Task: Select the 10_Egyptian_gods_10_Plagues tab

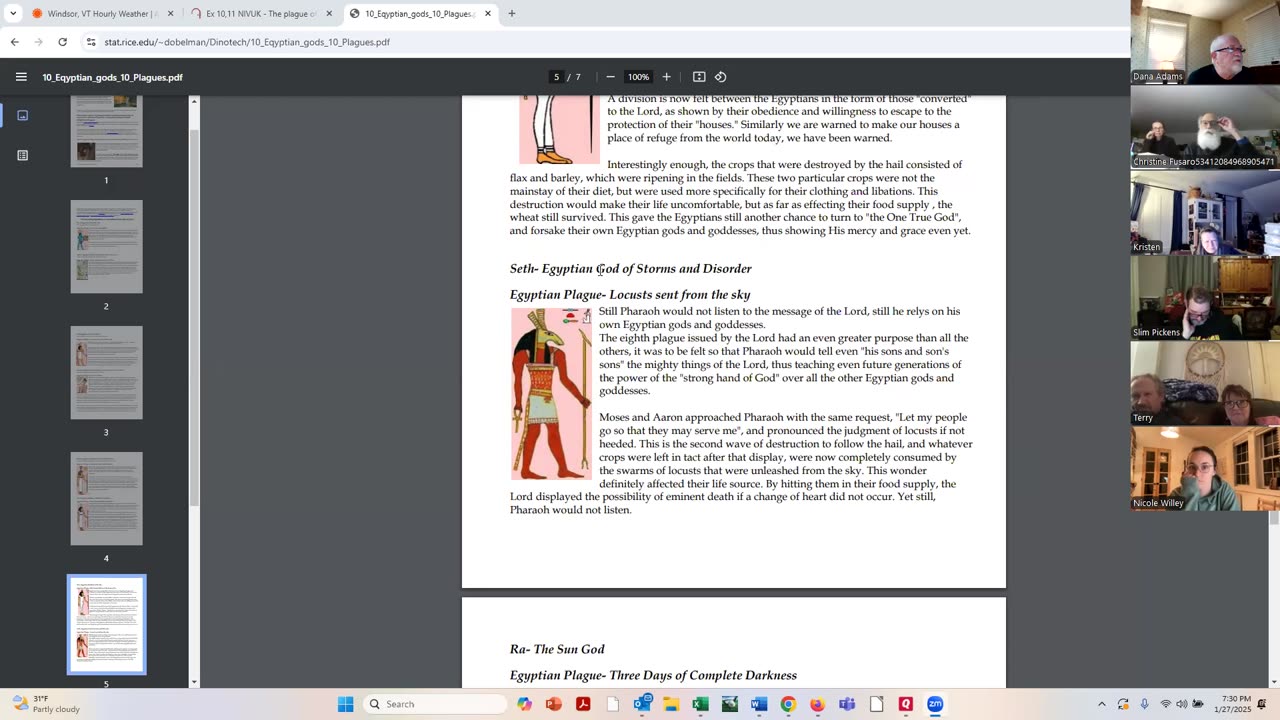Action: pyautogui.click(x=421, y=14)
